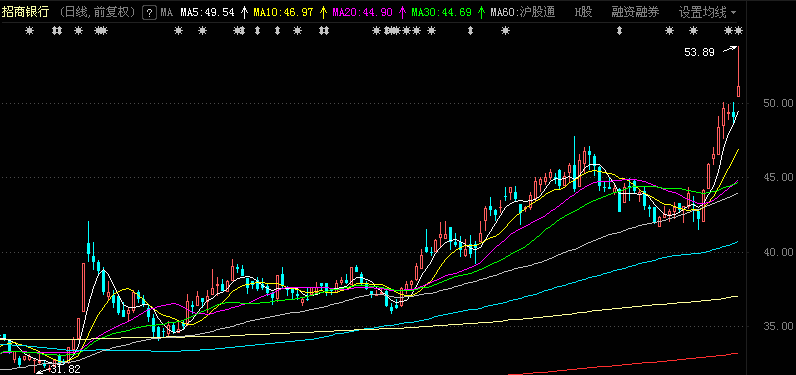This screenshot has height=375, width=796.
Task: Select the MA10:46.97 value
Action: (283, 12)
